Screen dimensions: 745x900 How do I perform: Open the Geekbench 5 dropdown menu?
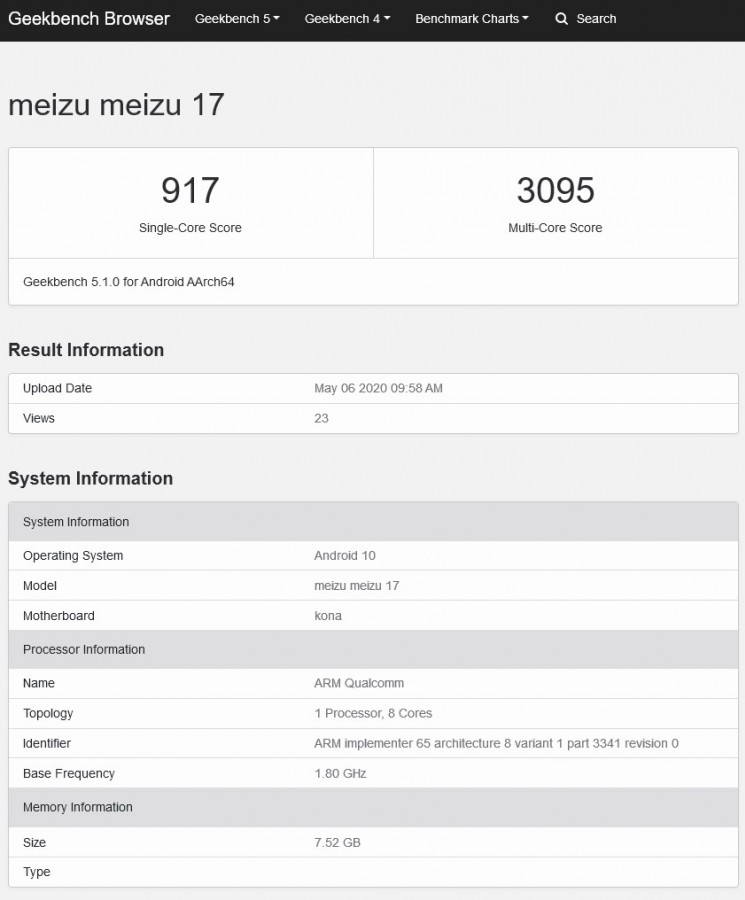click(x=236, y=19)
